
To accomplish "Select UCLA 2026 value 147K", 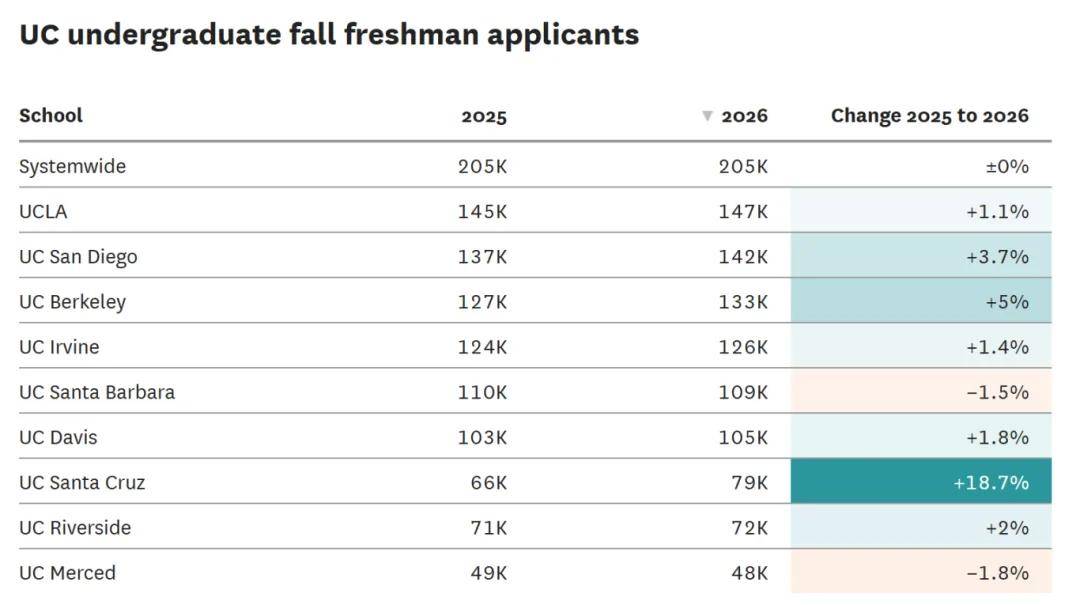I will (744, 211).
